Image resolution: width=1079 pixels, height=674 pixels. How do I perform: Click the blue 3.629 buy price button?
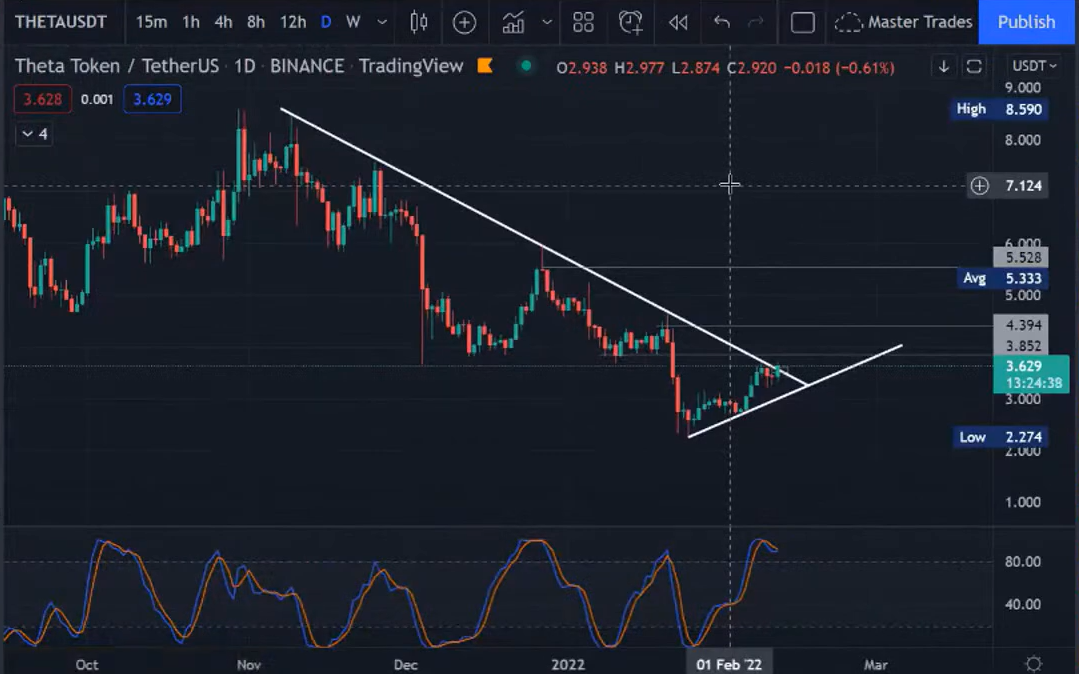pos(152,99)
